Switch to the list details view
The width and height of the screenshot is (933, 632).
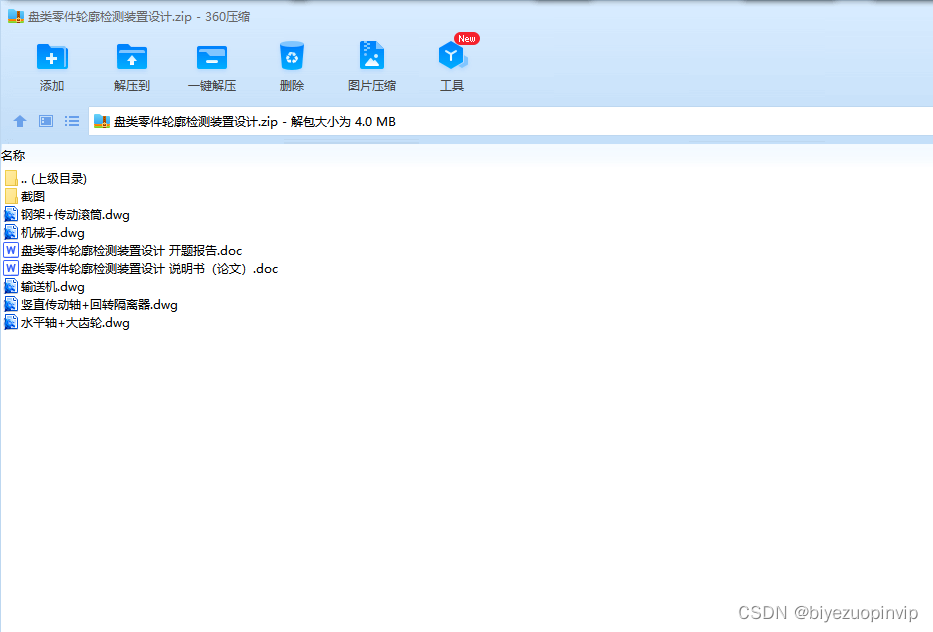72,121
